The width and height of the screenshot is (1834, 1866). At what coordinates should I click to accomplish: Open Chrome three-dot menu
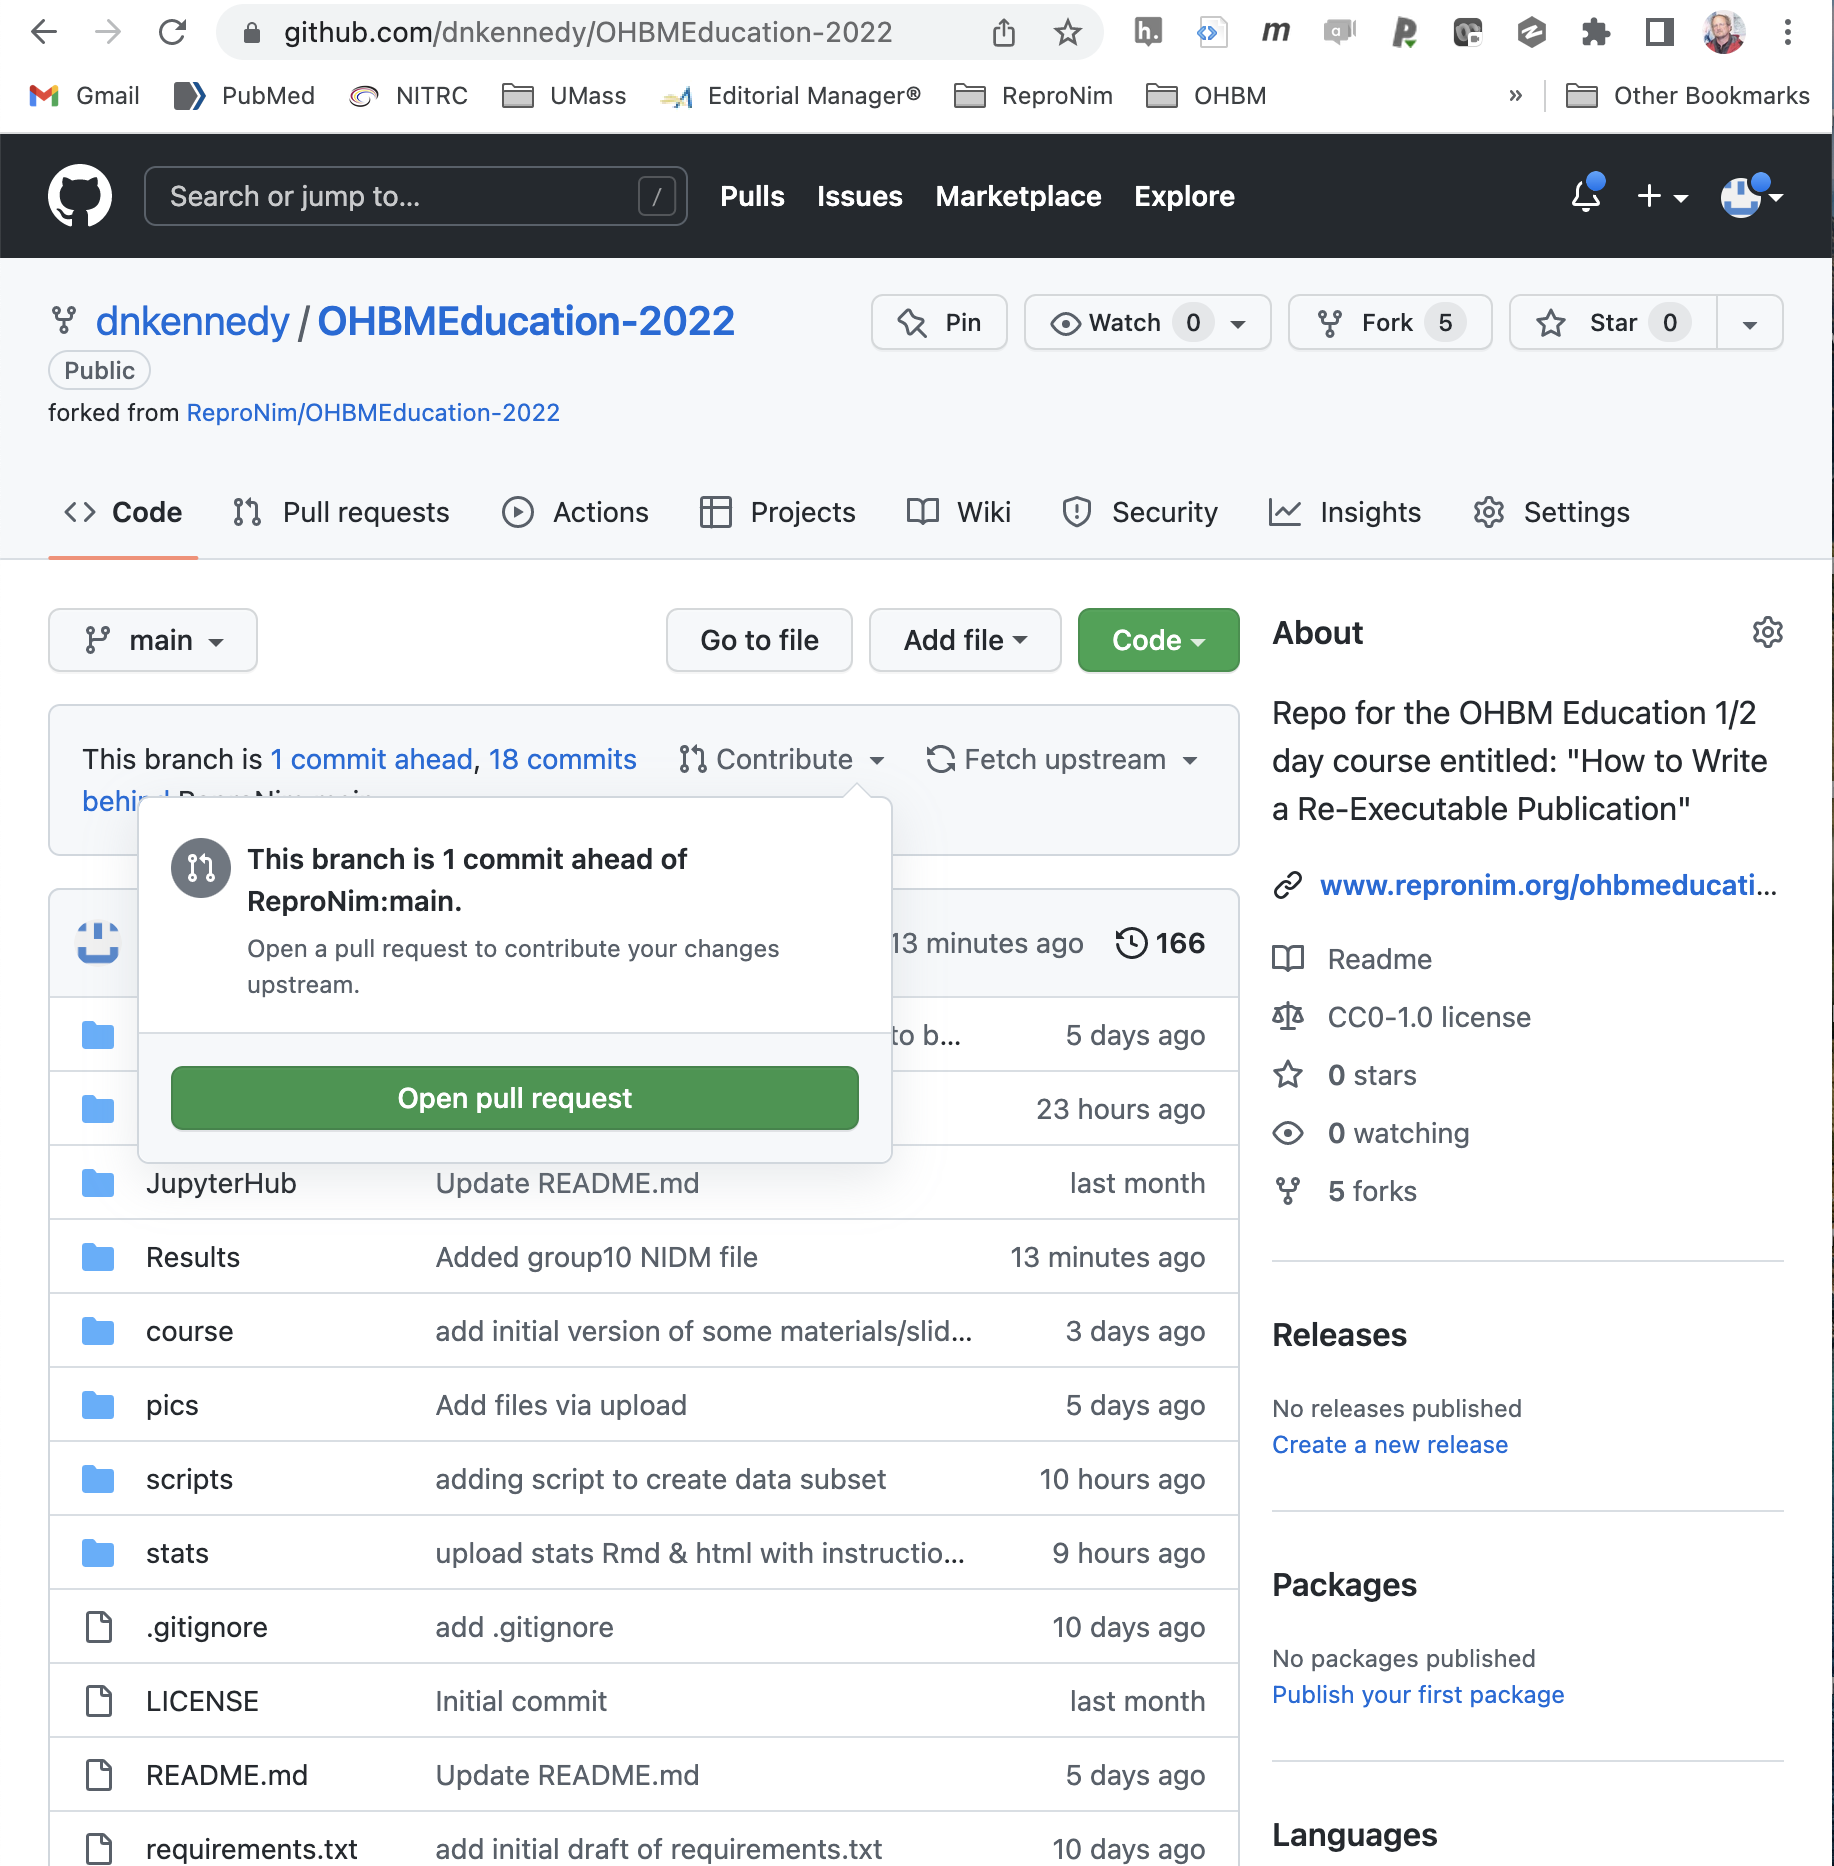point(1788,33)
